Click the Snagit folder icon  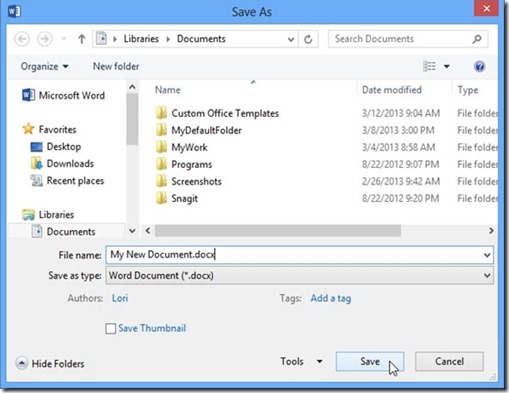[161, 198]
